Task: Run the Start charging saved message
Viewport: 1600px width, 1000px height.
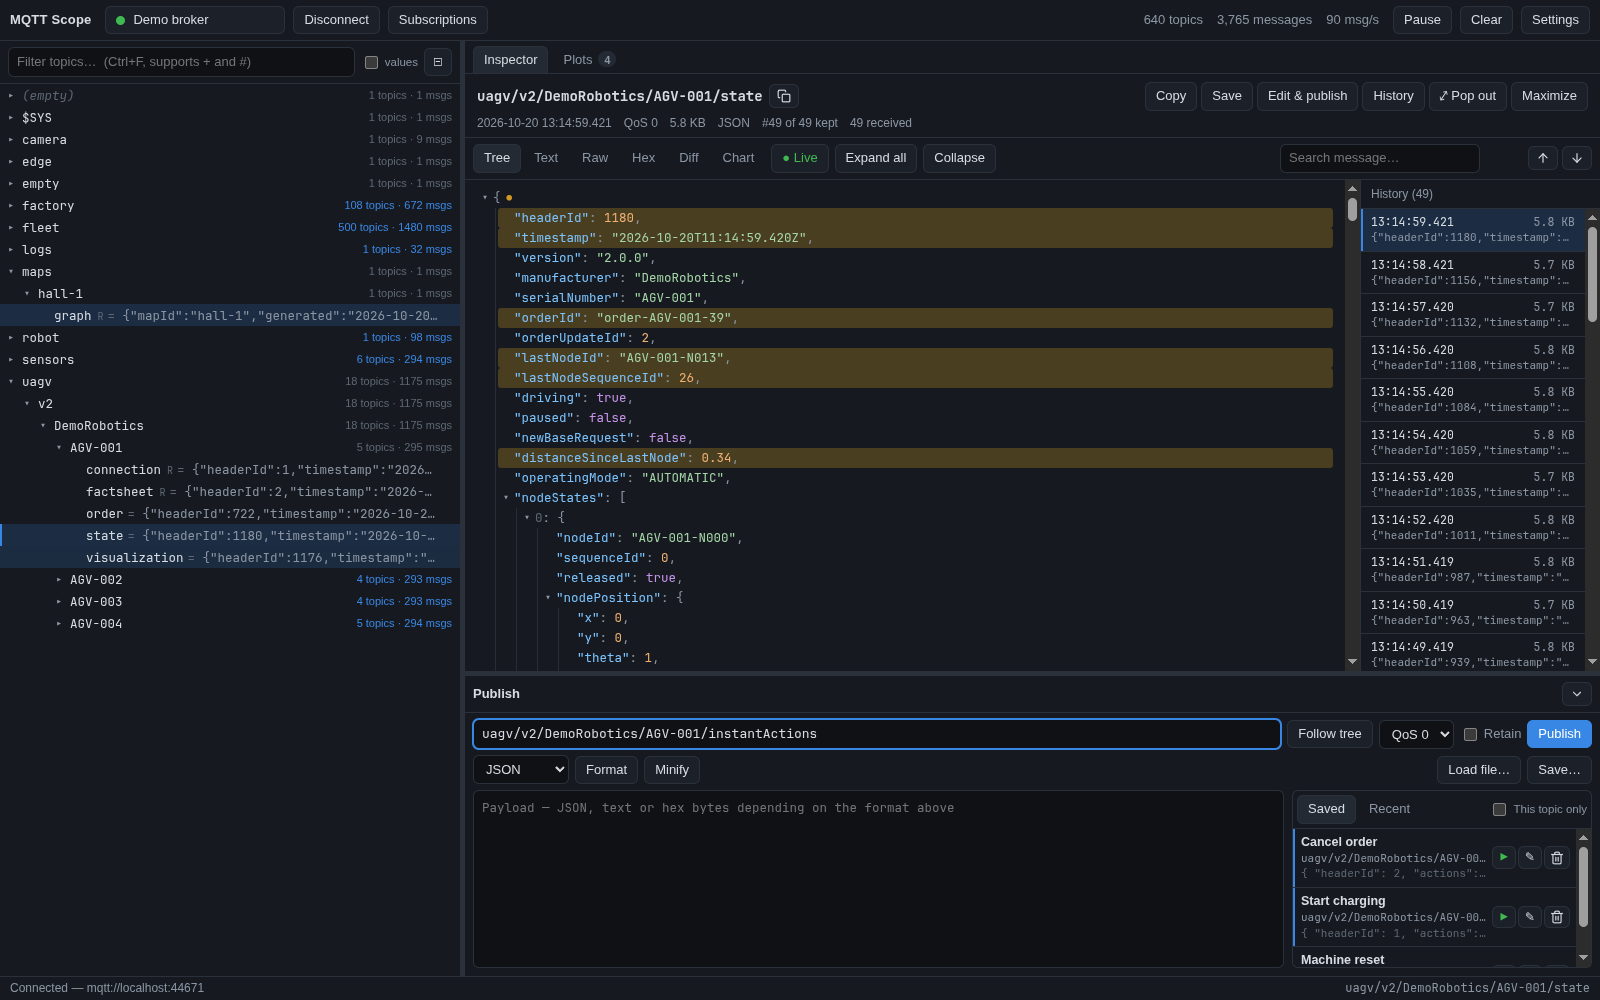Action: coord(1504,916)
